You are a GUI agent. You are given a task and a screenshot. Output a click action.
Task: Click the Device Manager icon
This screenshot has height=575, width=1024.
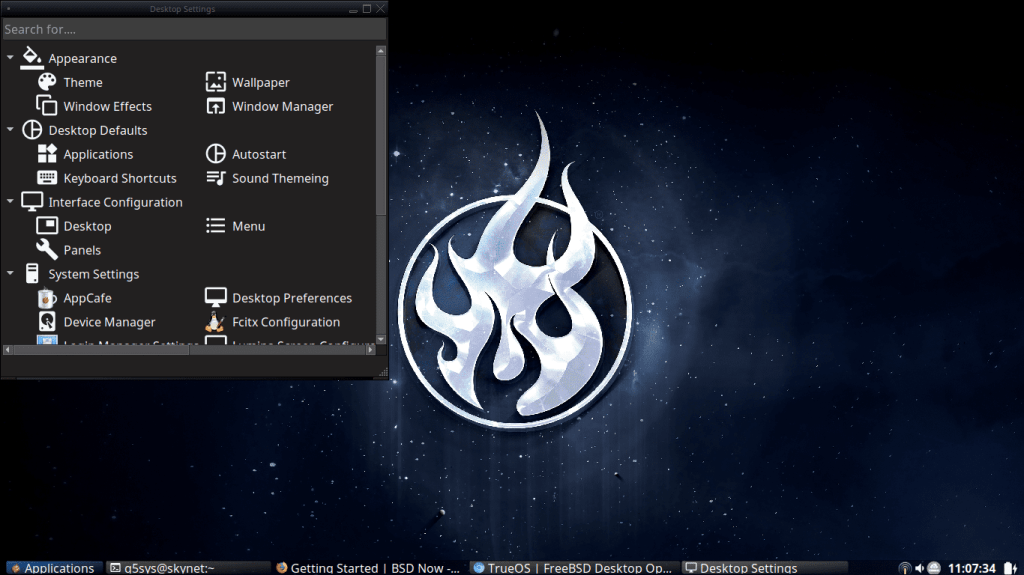(x=46, y=321)
